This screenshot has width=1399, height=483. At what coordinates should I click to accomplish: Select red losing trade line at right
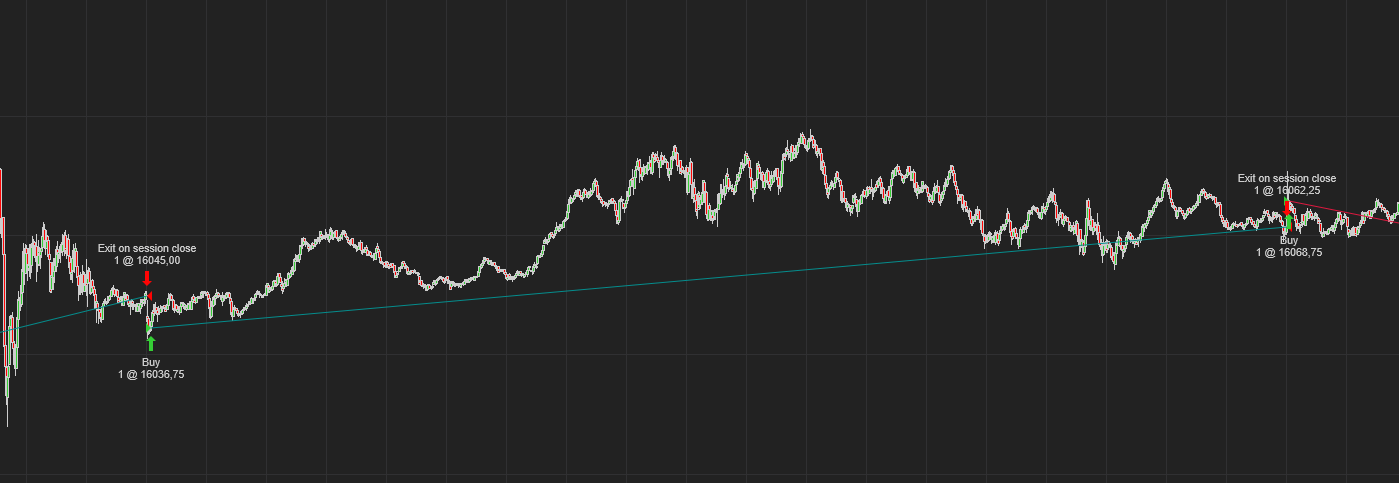click(x=1340, y=212)
